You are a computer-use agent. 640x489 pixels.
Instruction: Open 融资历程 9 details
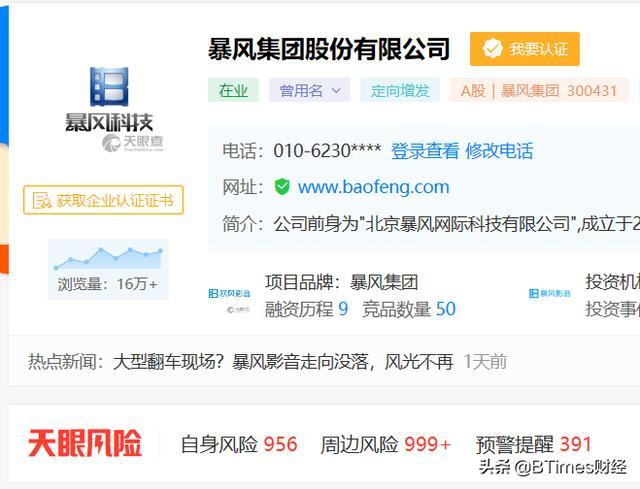pyautogui.click(x=307, y=309)
